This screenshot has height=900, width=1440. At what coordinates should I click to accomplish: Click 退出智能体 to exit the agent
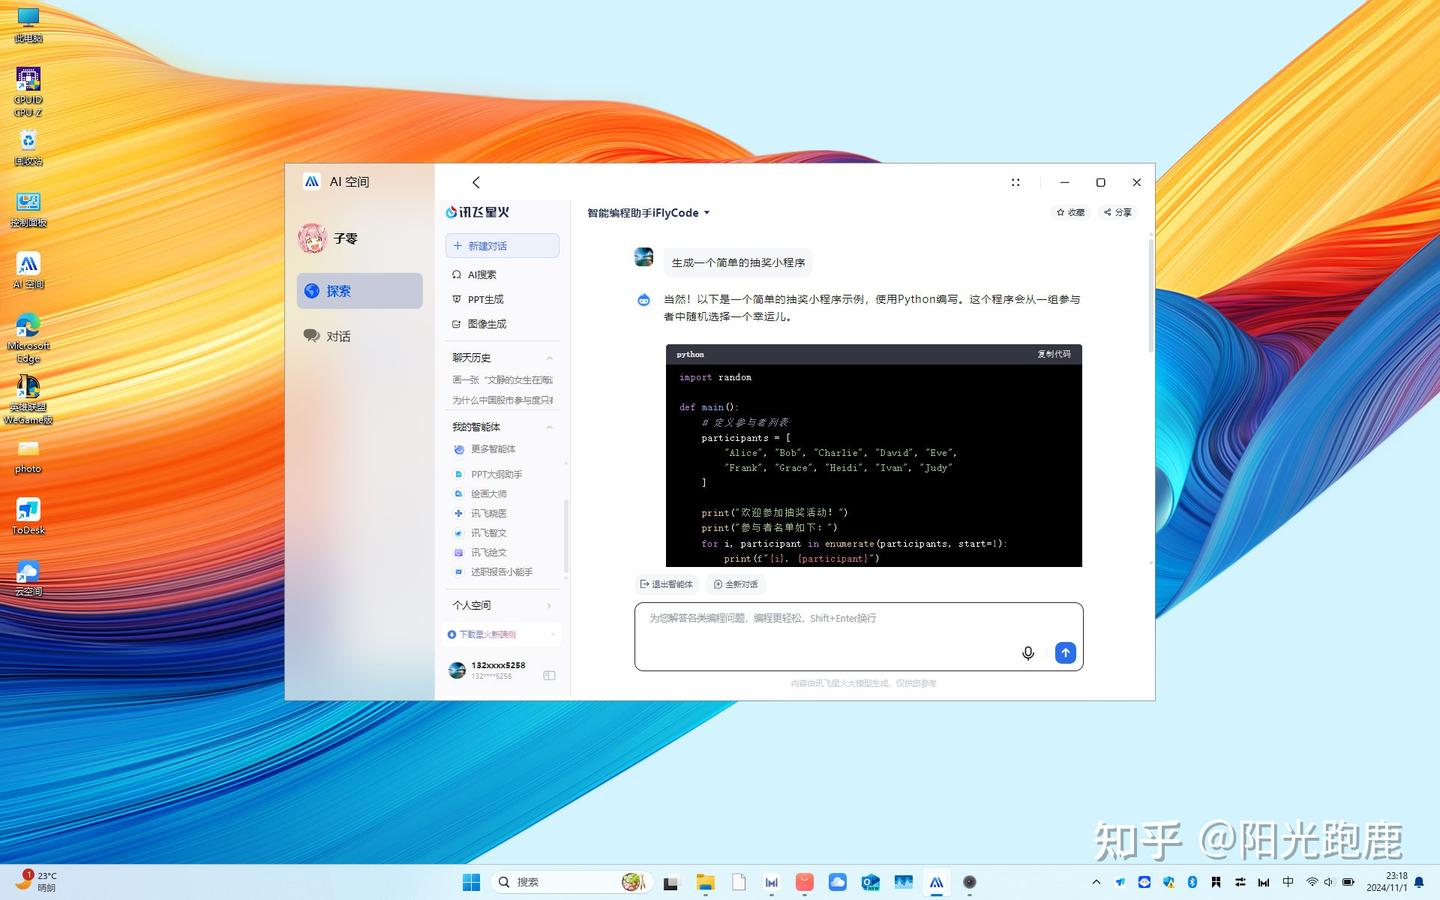tap(666, 584)
